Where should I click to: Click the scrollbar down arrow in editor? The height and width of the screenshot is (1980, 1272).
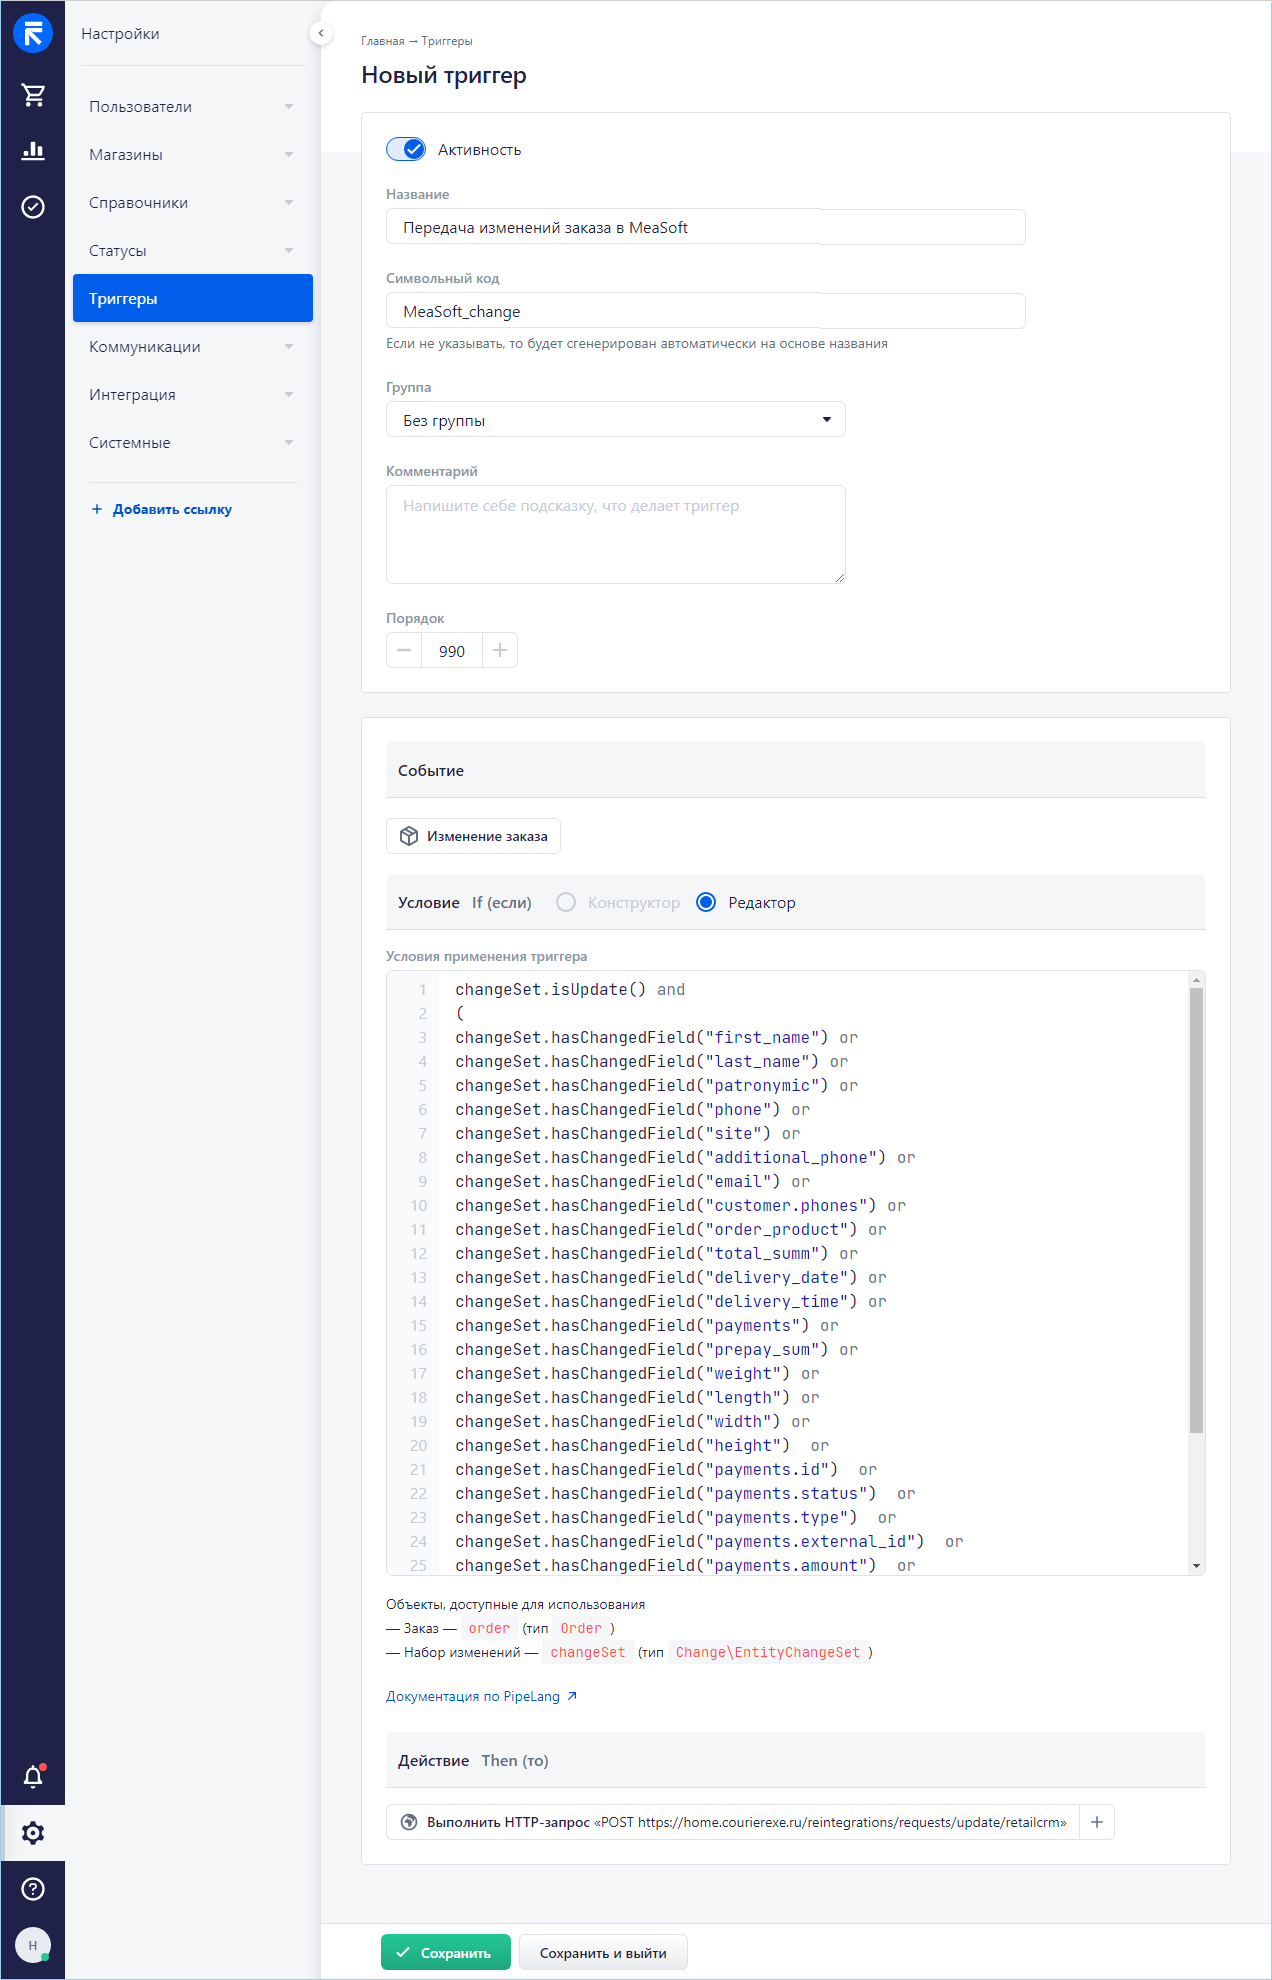click(x=1196, y=1566)
